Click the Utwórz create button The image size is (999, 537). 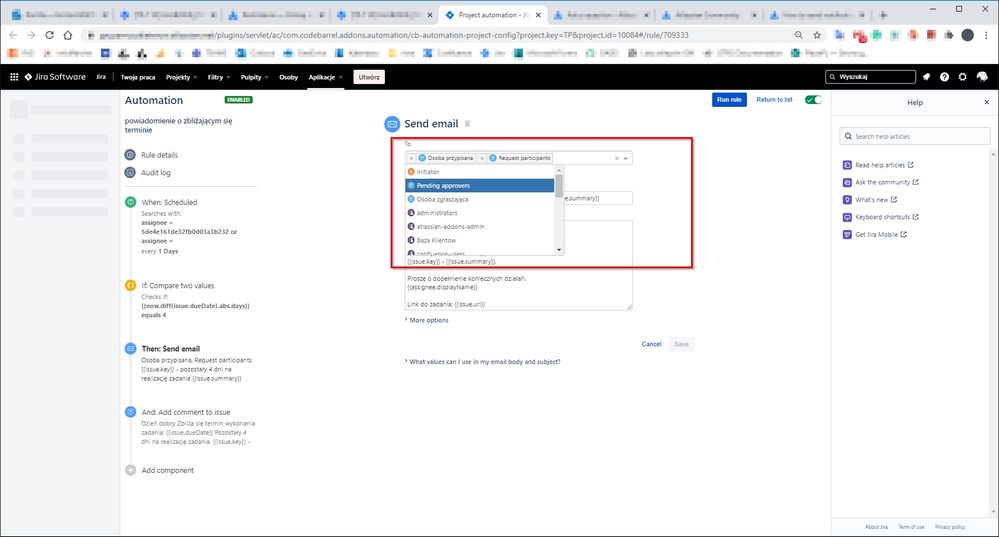click(x=369, y=77)
